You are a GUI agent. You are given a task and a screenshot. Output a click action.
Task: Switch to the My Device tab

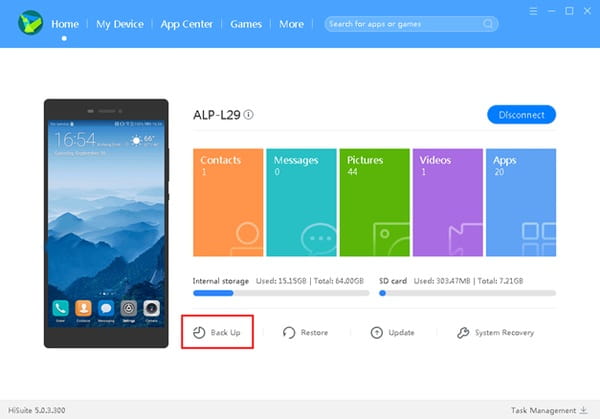119,23
